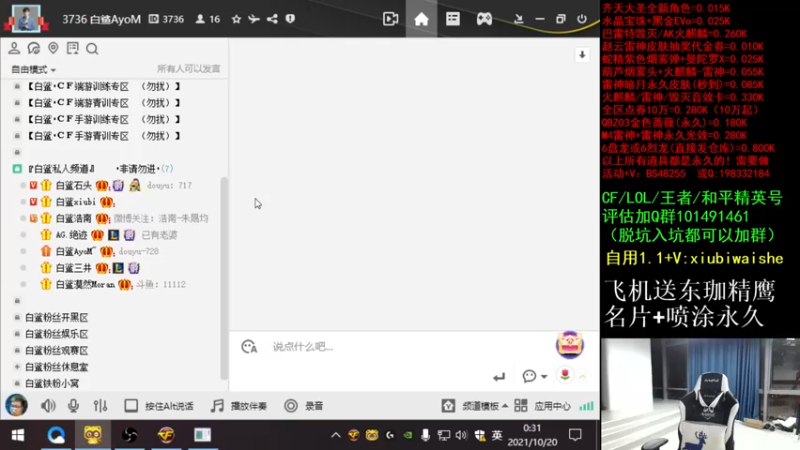Image resolution: width=800 pixels, height=450 pixels.
Task: Show hidden tray icons caret
Action: pyautogui.click(x=335, y=435)
